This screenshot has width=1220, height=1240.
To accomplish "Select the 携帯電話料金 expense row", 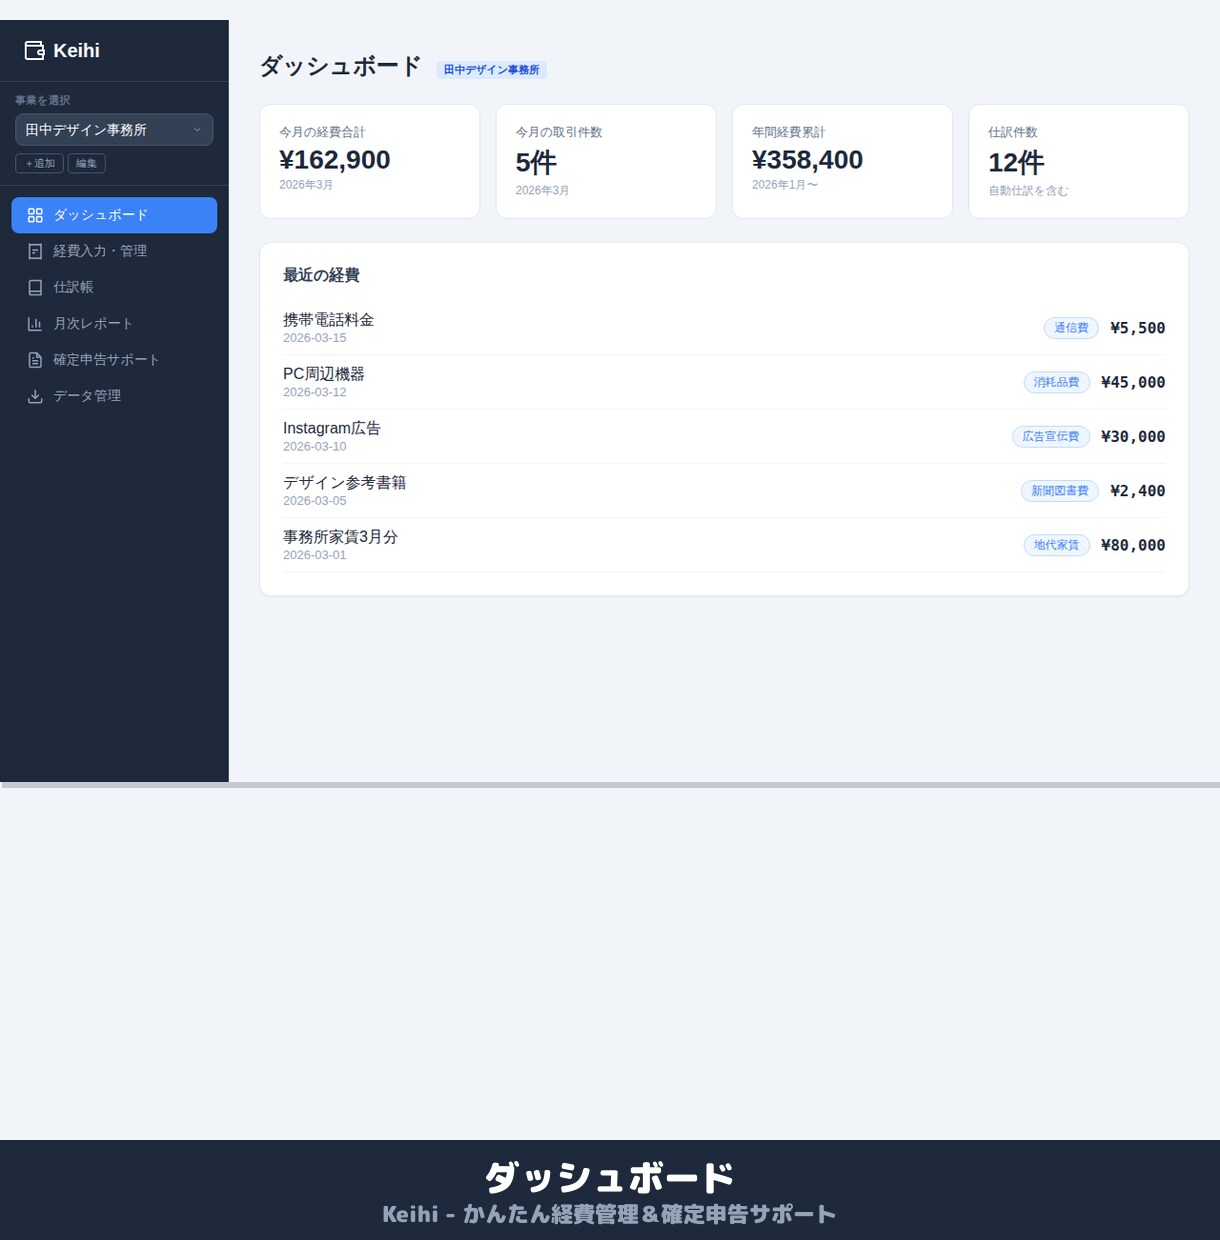I will coord(724,328).
